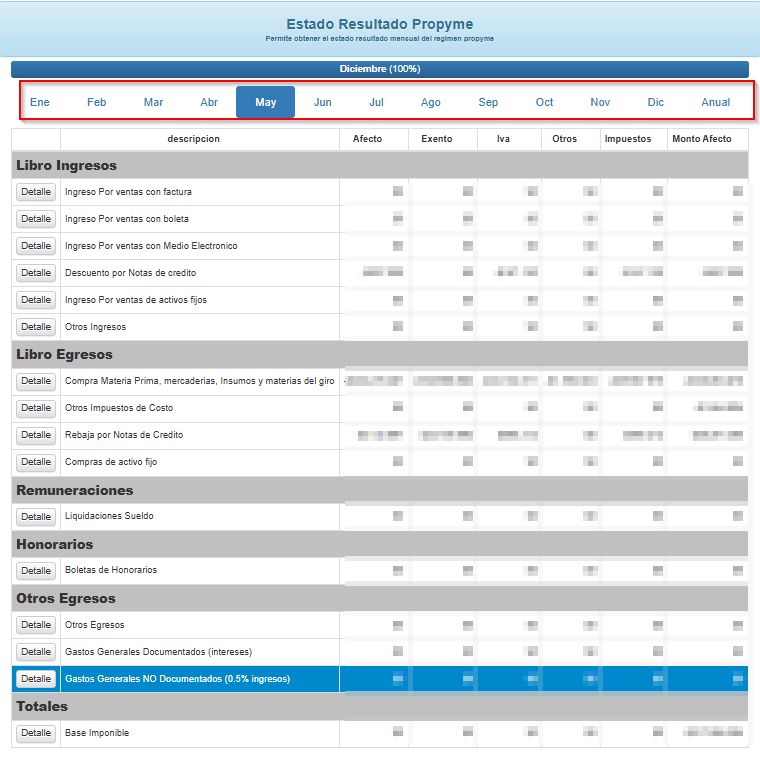Click the Monto Afecto column header
This screenshot has width=760, height=758.
(701, 139)
